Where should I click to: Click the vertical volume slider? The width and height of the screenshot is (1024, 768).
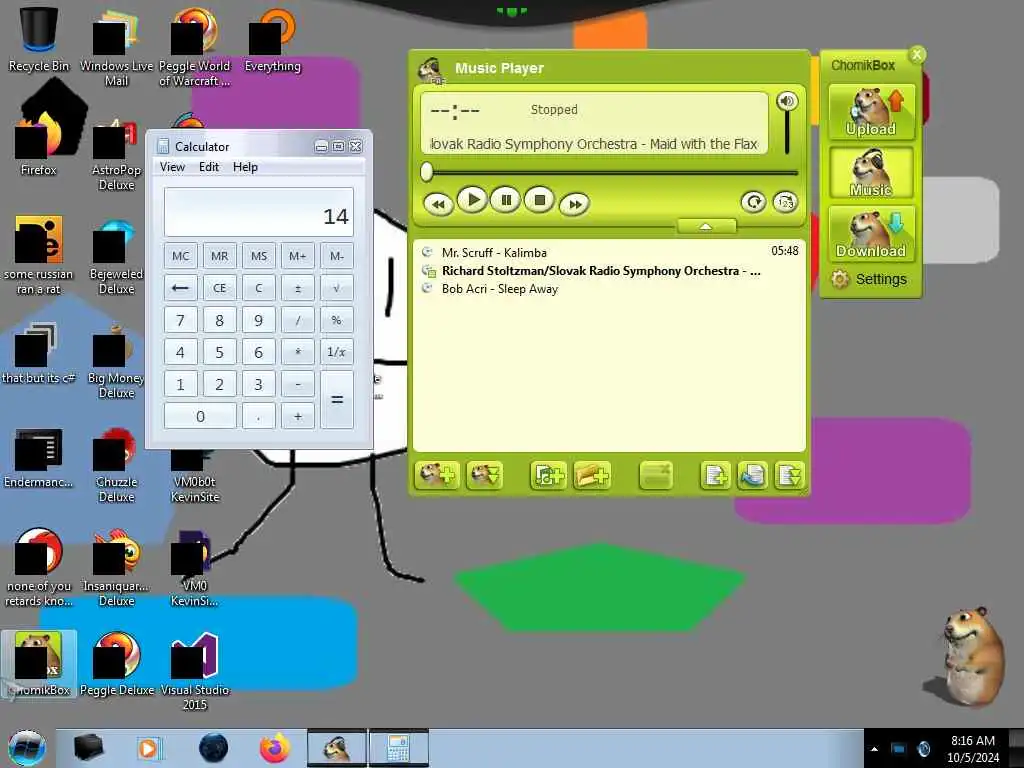point(787,132)
